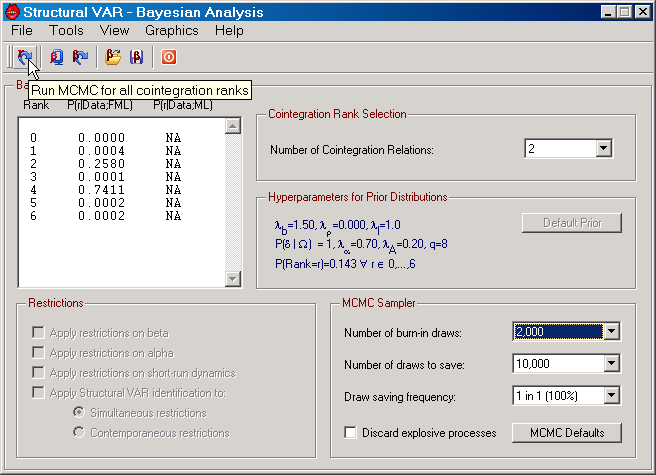Viewport: 656px width, 475px height.
Task: Select rank 2 row with 0.2580
Action: coord(105,164)
